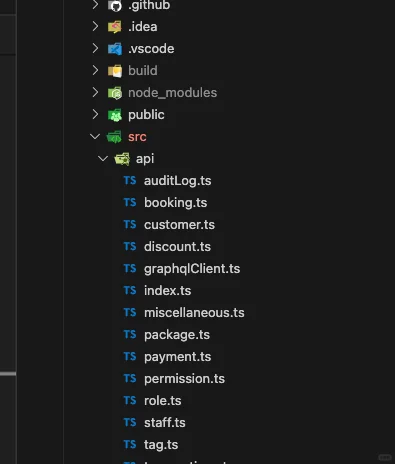Expand the node_modules folder chevron
395x464 pixels.
[95, 92]
